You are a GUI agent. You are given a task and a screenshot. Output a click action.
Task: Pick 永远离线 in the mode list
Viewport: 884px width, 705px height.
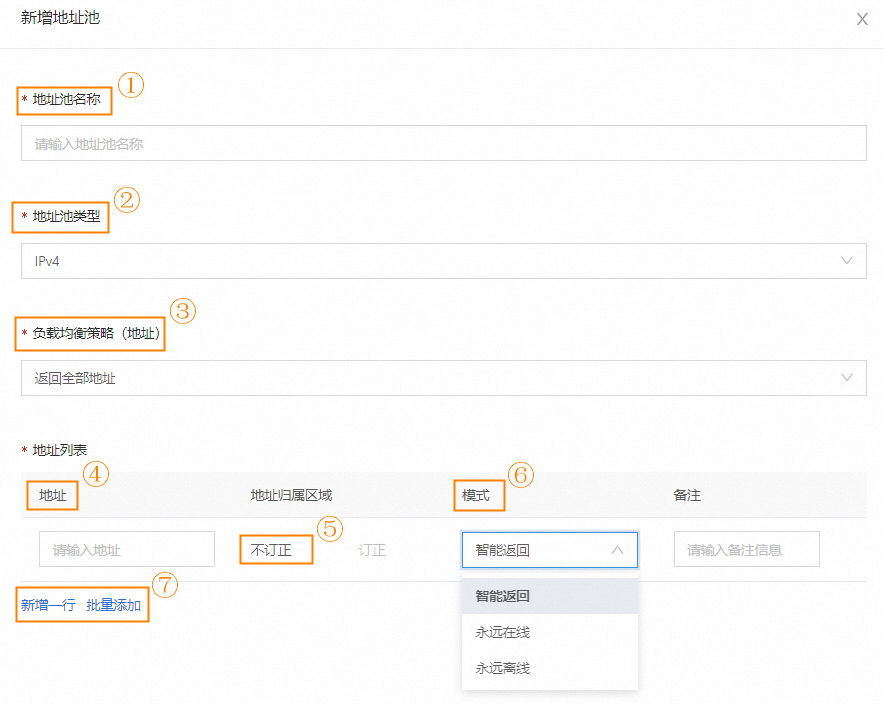(x=503, y=668)
